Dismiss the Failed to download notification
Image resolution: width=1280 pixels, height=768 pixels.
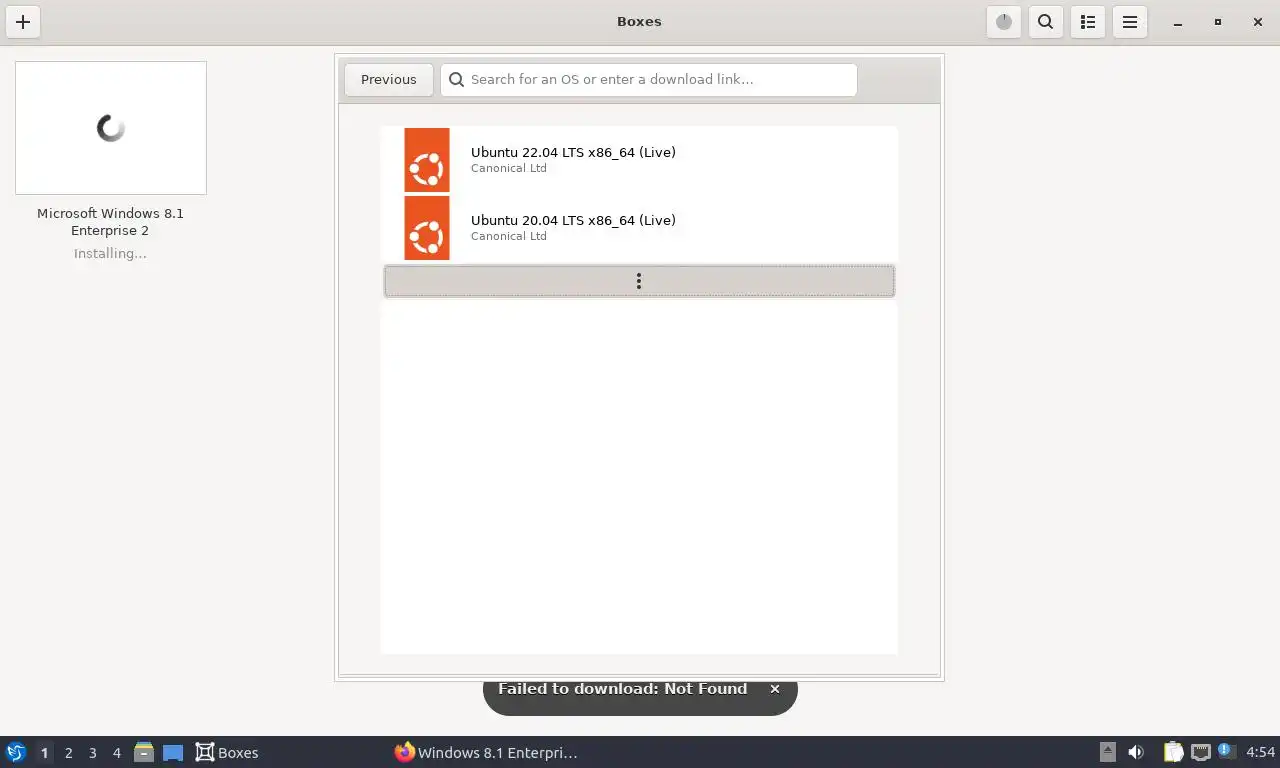point(774,689)
